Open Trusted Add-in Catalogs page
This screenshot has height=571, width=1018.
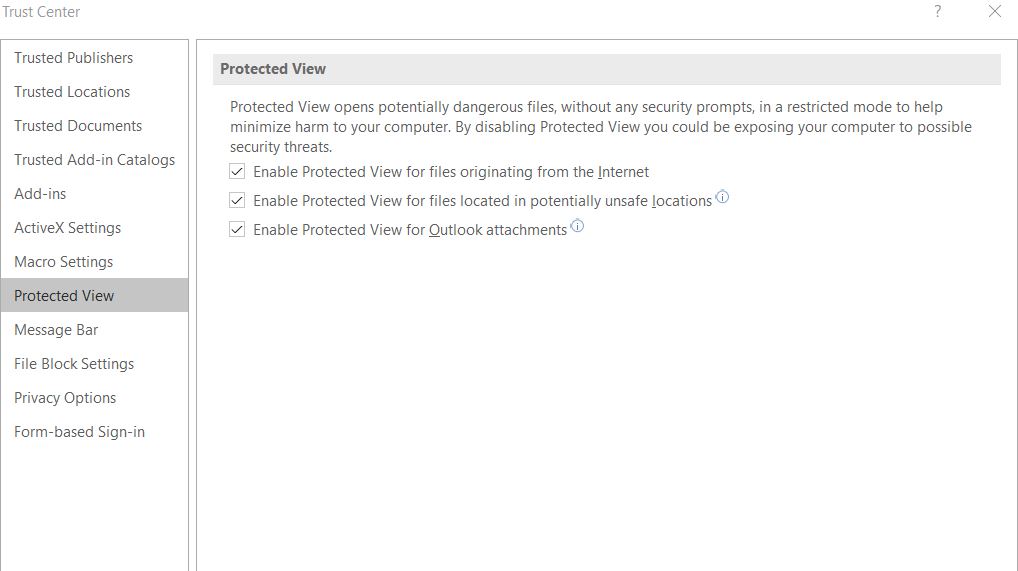(x=95, y=160)
